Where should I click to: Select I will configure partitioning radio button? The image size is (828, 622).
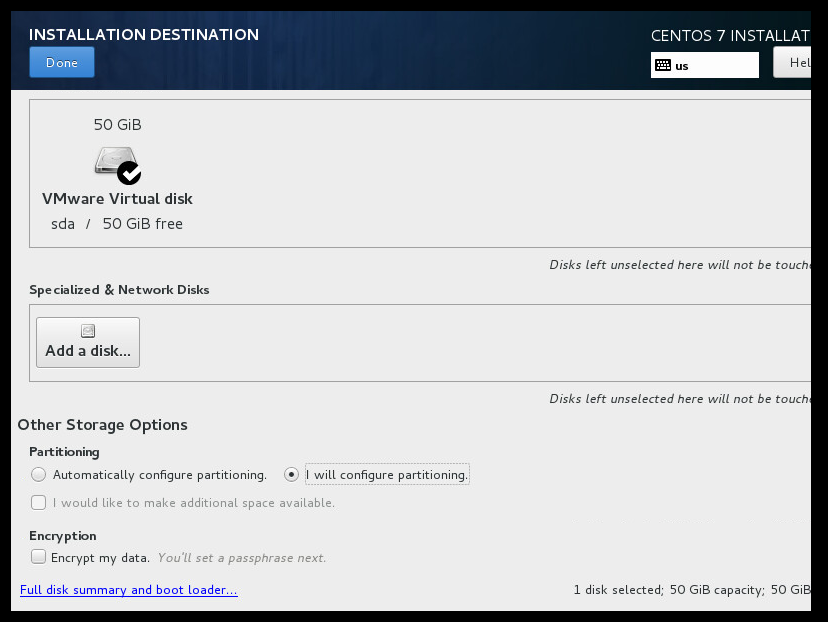291,475
